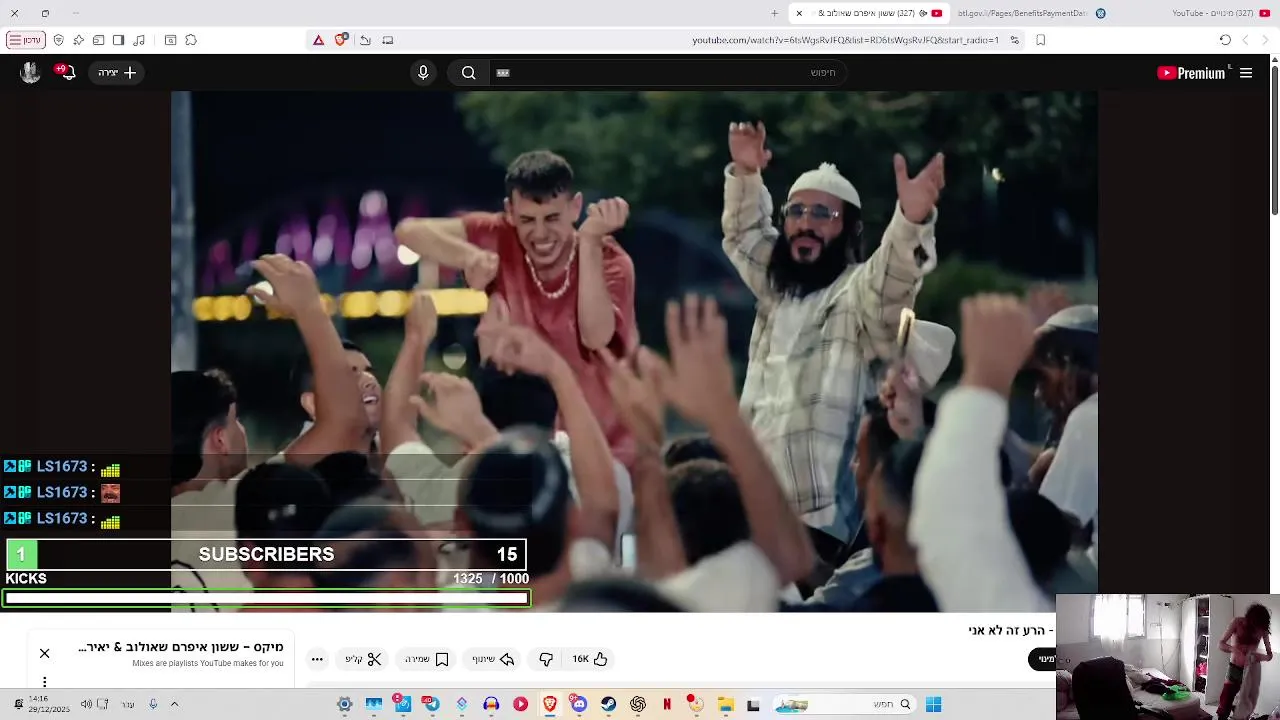Start voice search with microphone button

(423, 73)
